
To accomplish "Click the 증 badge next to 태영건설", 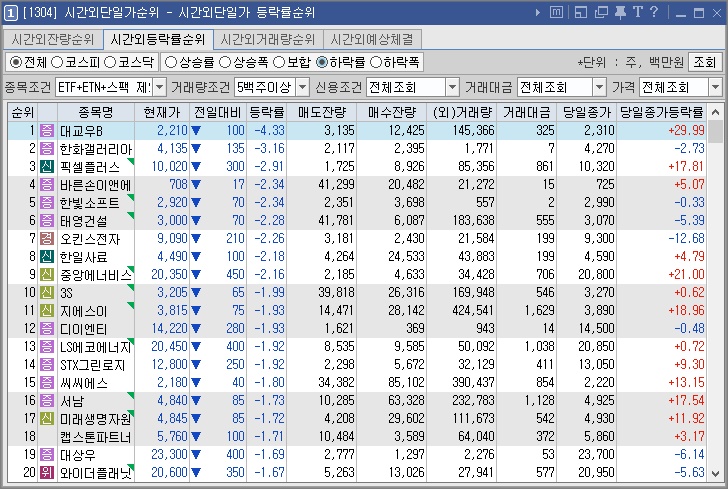I will click(47, 221).
